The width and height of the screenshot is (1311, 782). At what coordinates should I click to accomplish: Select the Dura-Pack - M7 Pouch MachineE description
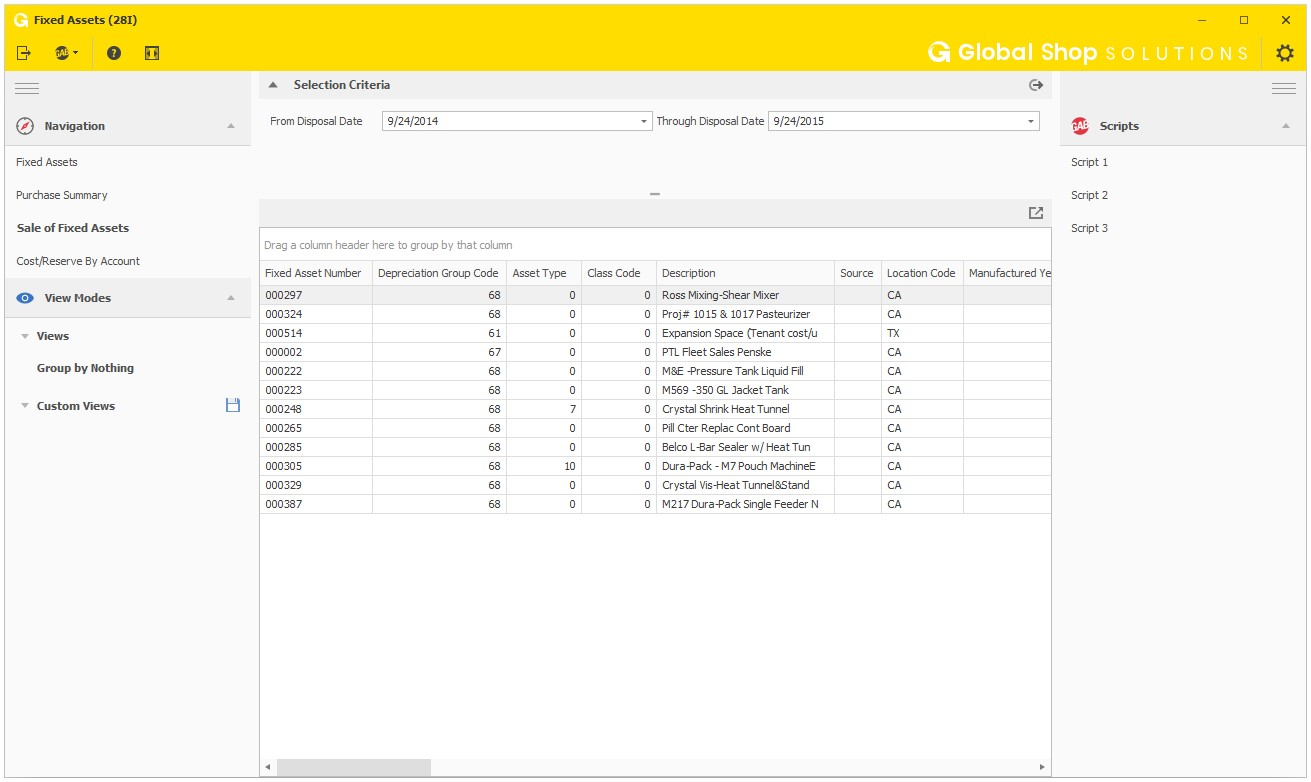745,466
